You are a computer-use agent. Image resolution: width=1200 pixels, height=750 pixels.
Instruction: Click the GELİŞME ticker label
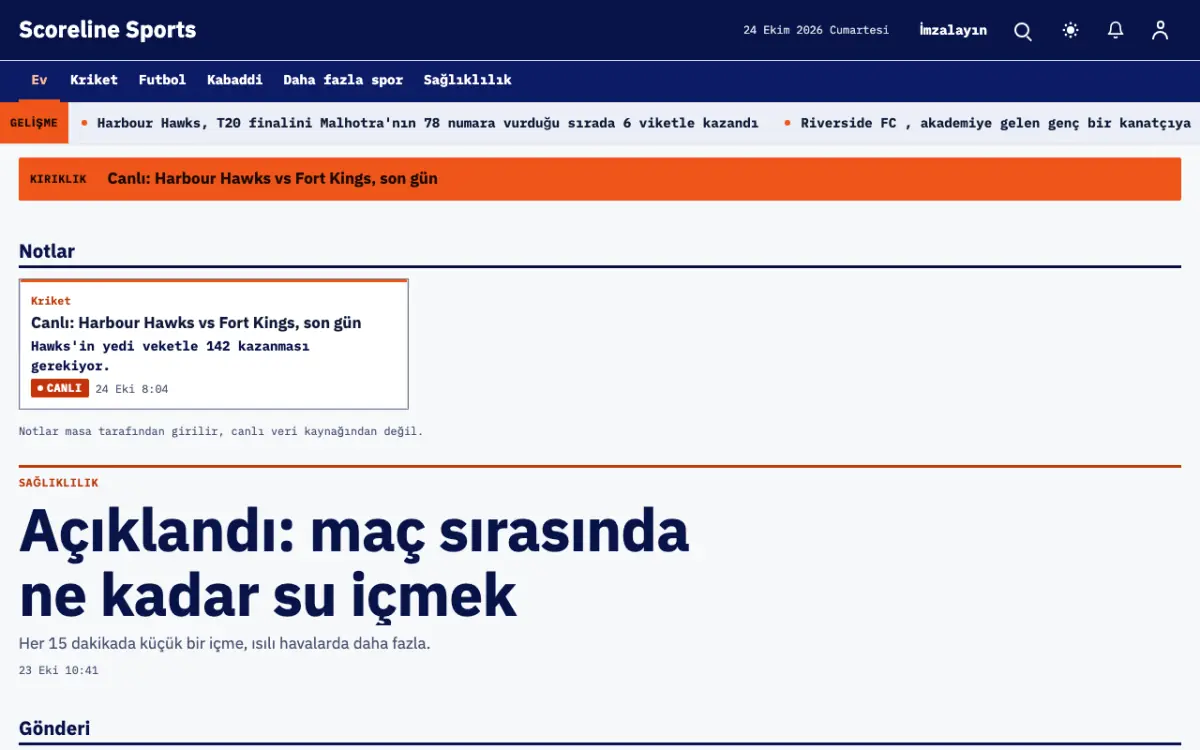33,123
